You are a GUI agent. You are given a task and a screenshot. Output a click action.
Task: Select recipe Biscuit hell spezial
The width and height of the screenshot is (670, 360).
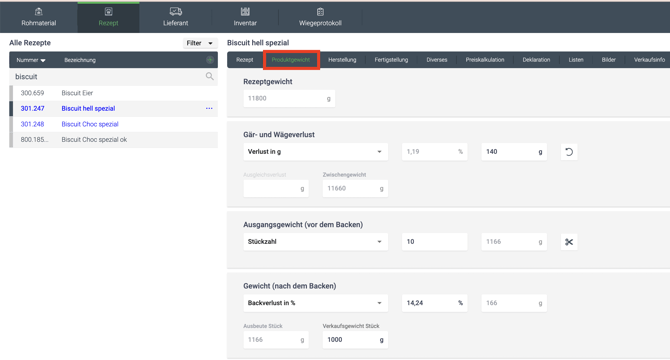(x=114, y=108)
